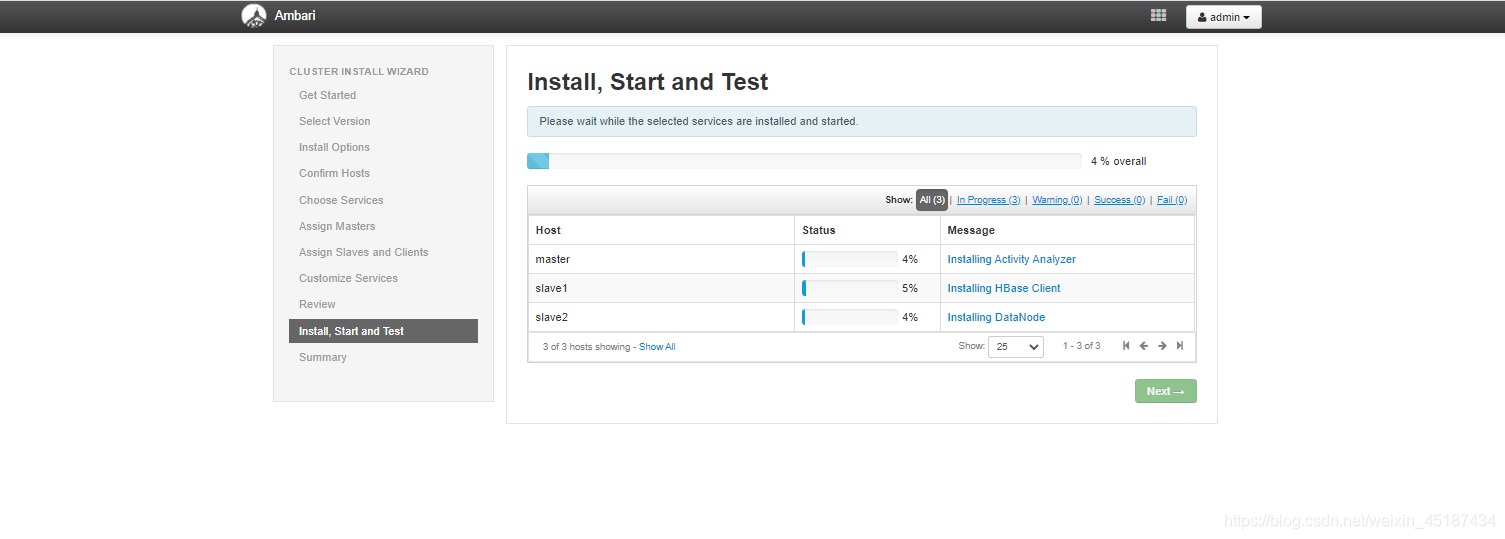
Task: Open Assign Slaves and Clients step
Action: [x=363, y=252]
